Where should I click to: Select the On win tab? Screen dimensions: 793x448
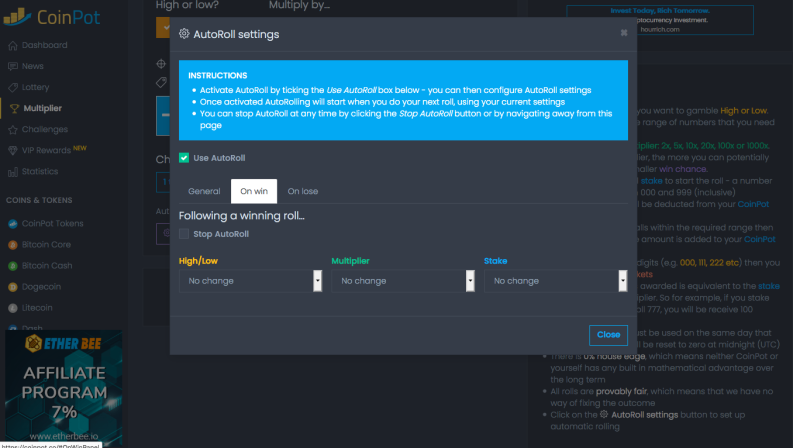click(x=254, y=191)
